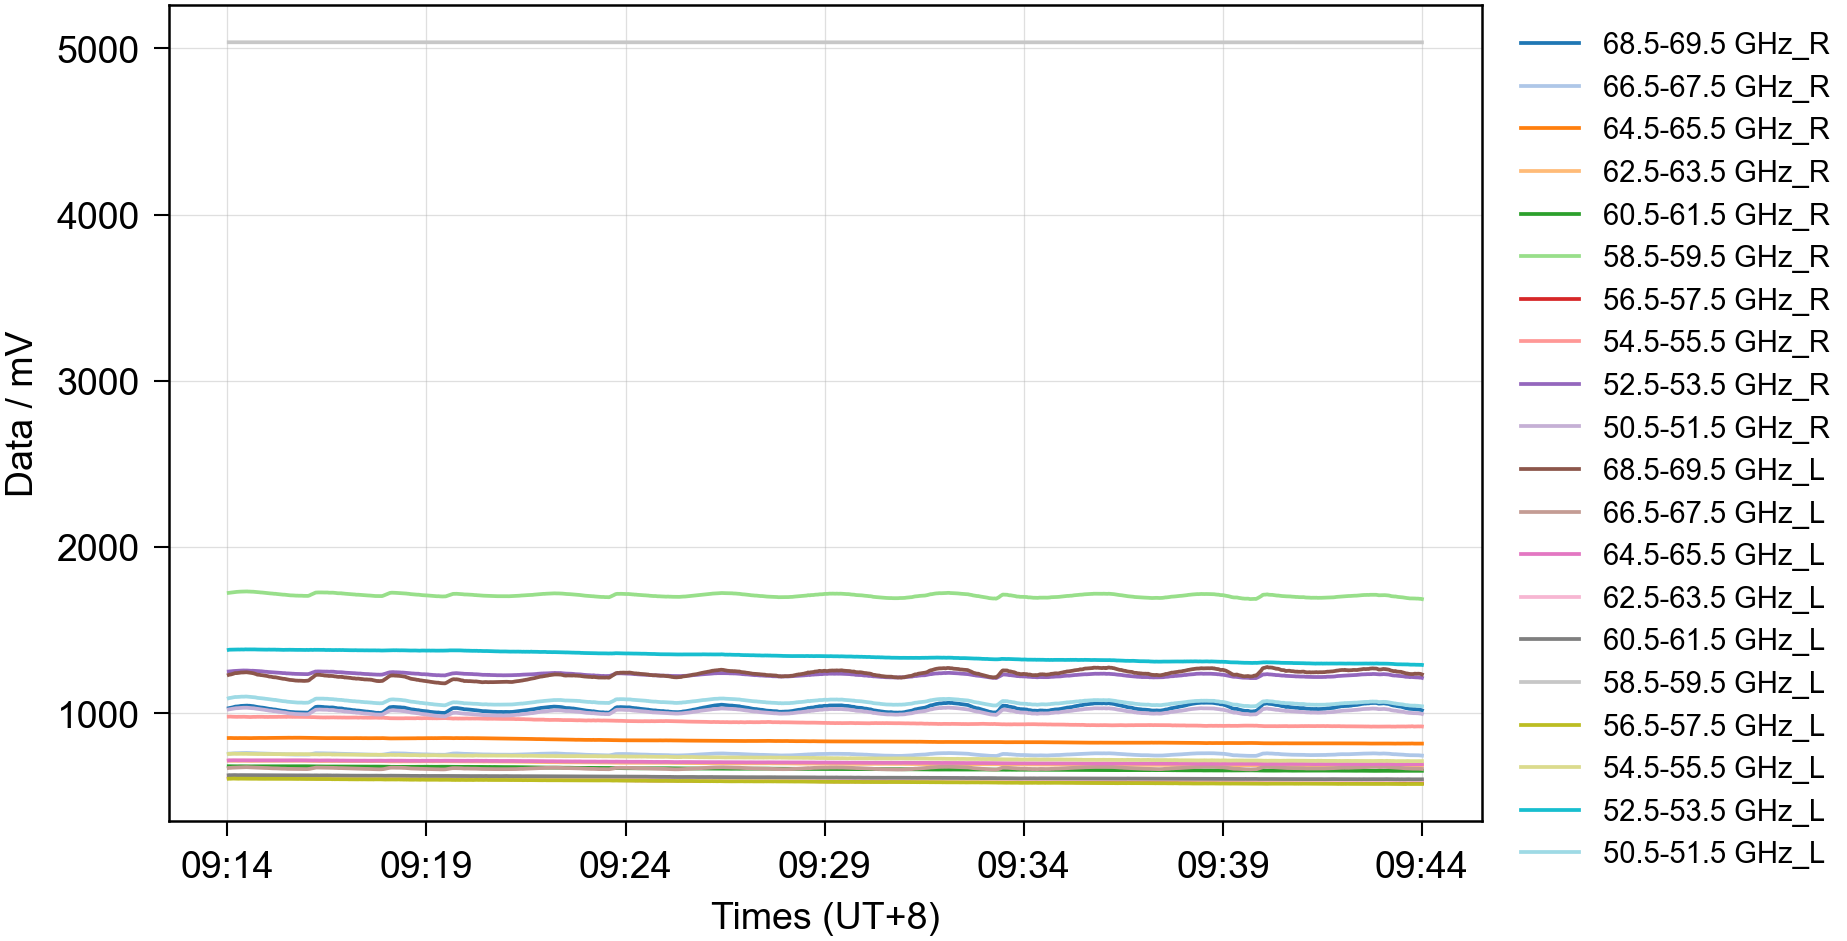The image size is (1847, 941).
Task: Click the 58.5-59.5 GHz_L gray legend swatch
Action: pyautogui.click(x=1549, y=683)
